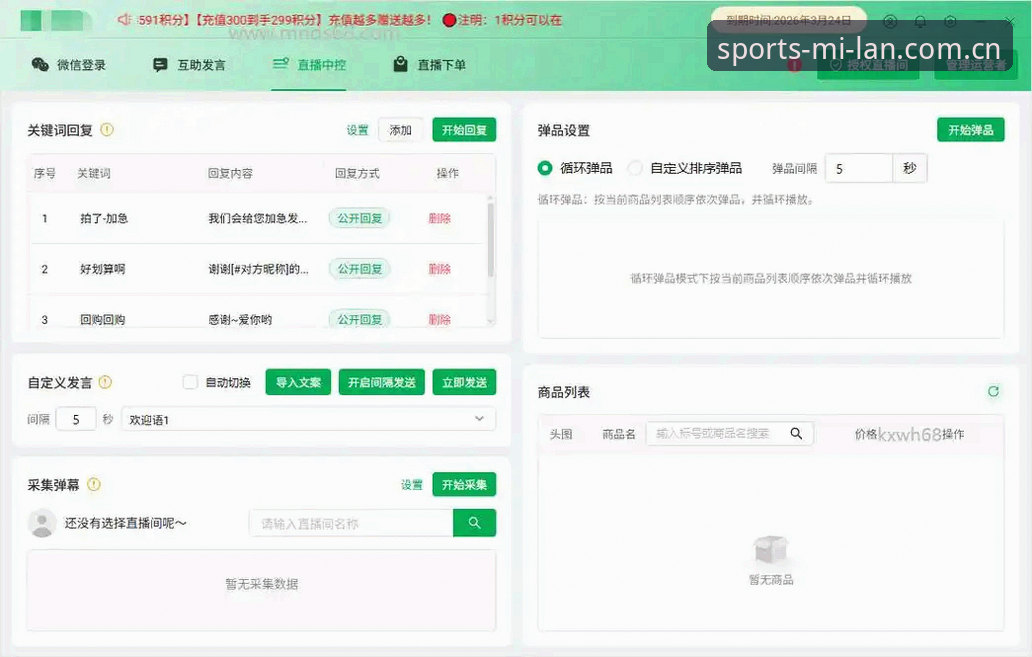Click the red scrolling announcement text
Screen dimensions: 1032x657
coord(349,20)
